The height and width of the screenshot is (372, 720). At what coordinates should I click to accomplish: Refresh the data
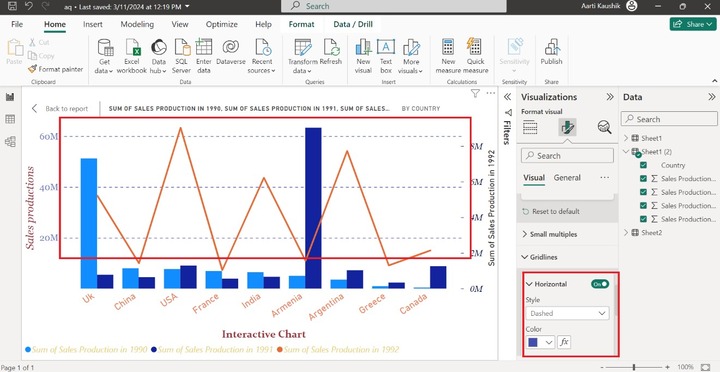pos(331,51)
